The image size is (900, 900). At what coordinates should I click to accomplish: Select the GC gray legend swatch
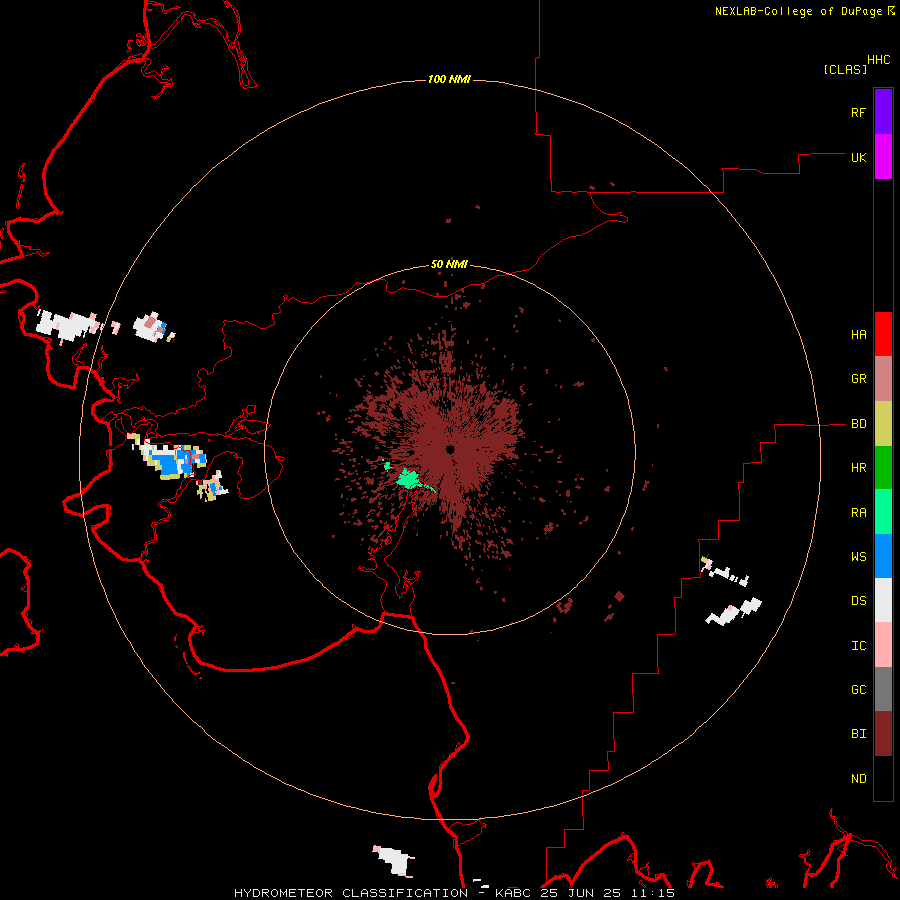[883, 689]
